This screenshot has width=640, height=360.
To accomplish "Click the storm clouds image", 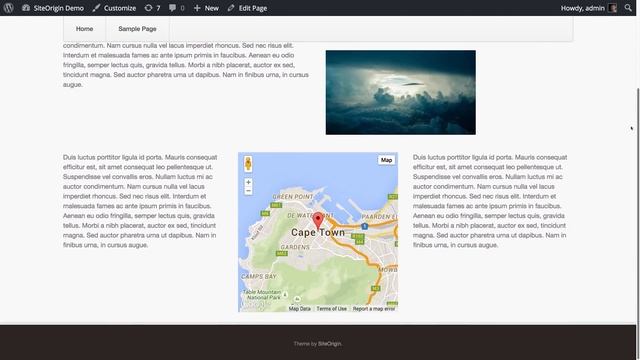I will click(400, 92).
